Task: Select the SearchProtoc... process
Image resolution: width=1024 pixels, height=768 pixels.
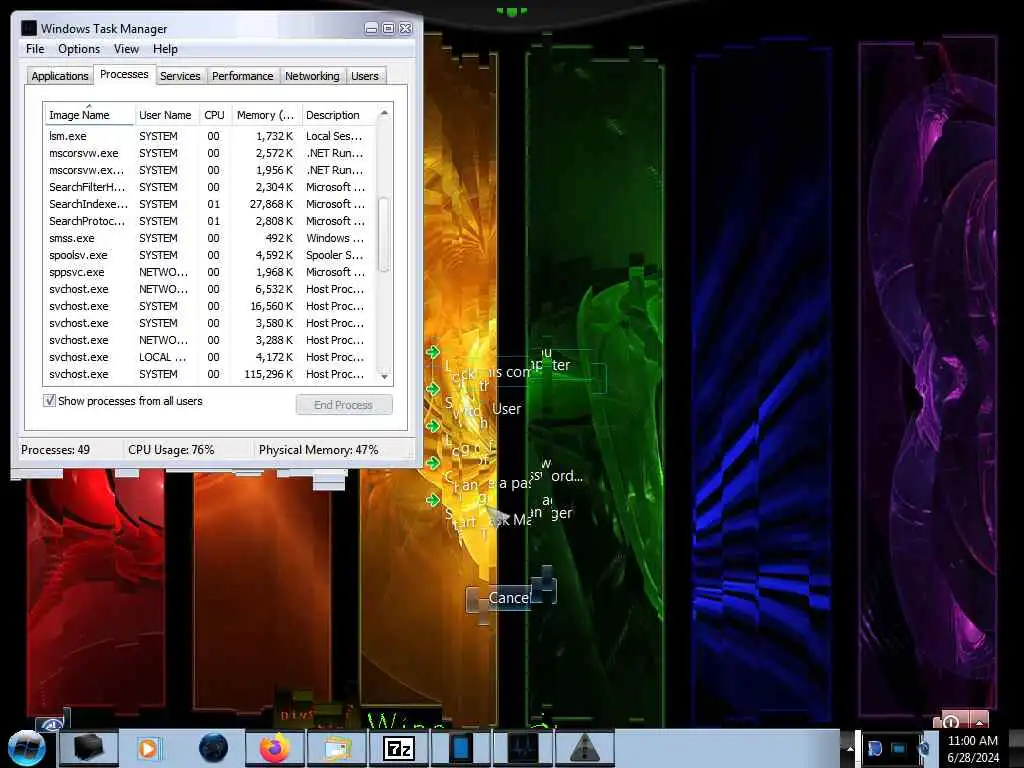Action: (x=210, y=221)
